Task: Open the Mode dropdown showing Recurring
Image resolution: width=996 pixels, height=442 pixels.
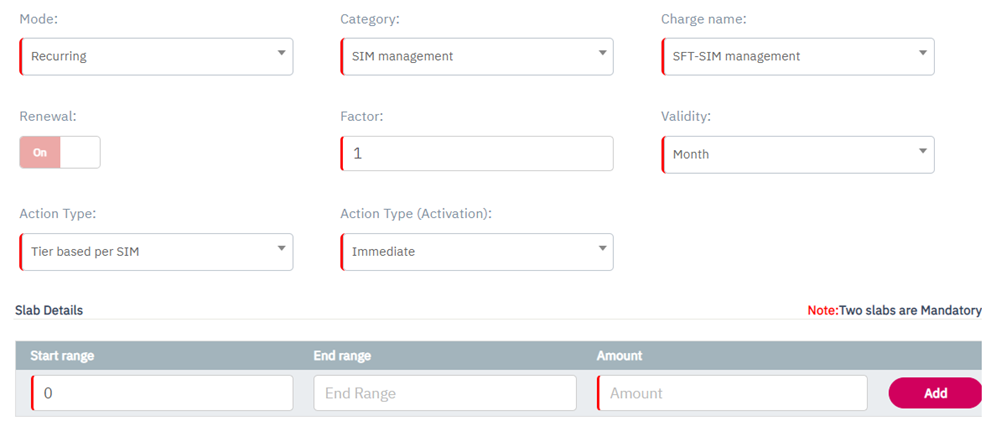Action: tap(156, 56)
